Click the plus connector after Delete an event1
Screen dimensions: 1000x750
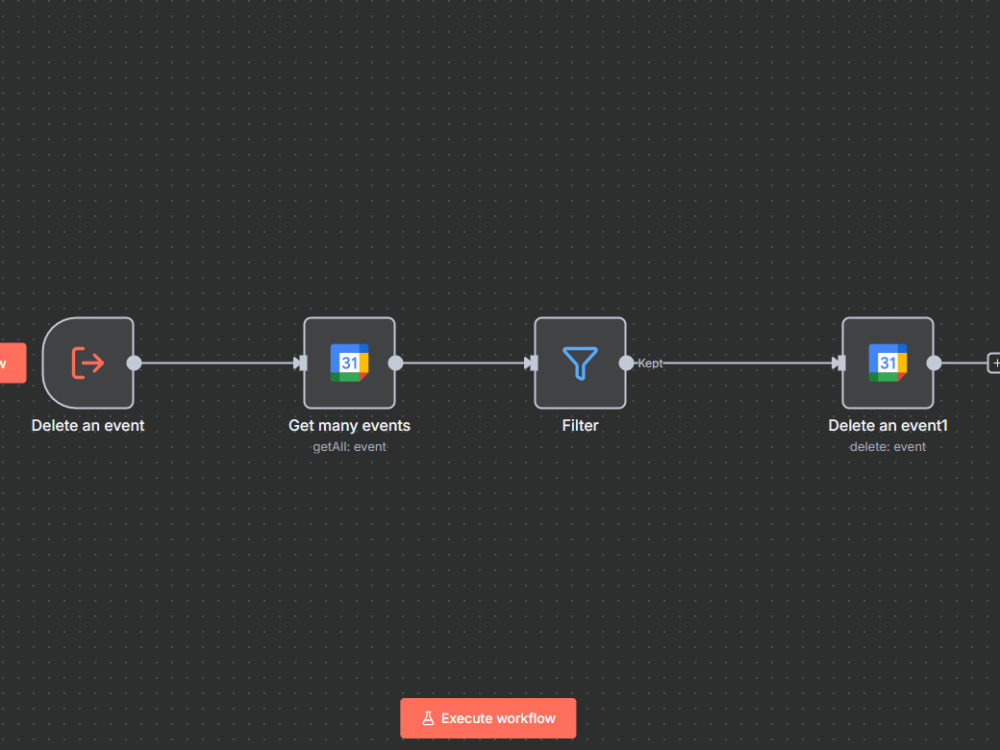point(994,363)
